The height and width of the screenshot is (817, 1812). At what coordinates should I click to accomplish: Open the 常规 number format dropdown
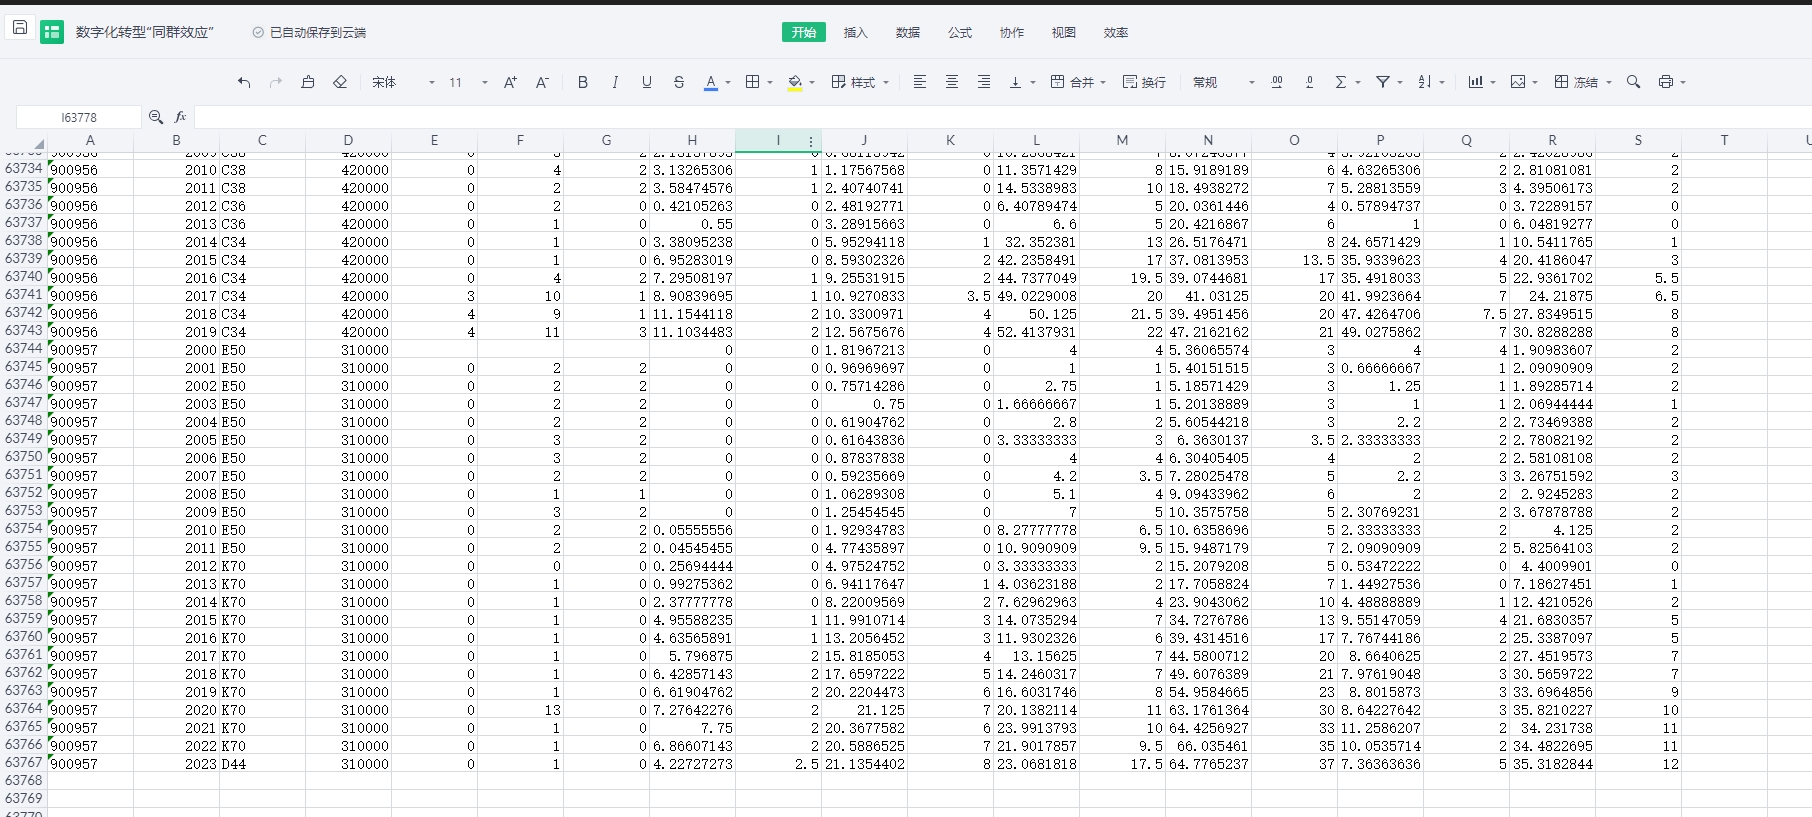coord(1223,82)
